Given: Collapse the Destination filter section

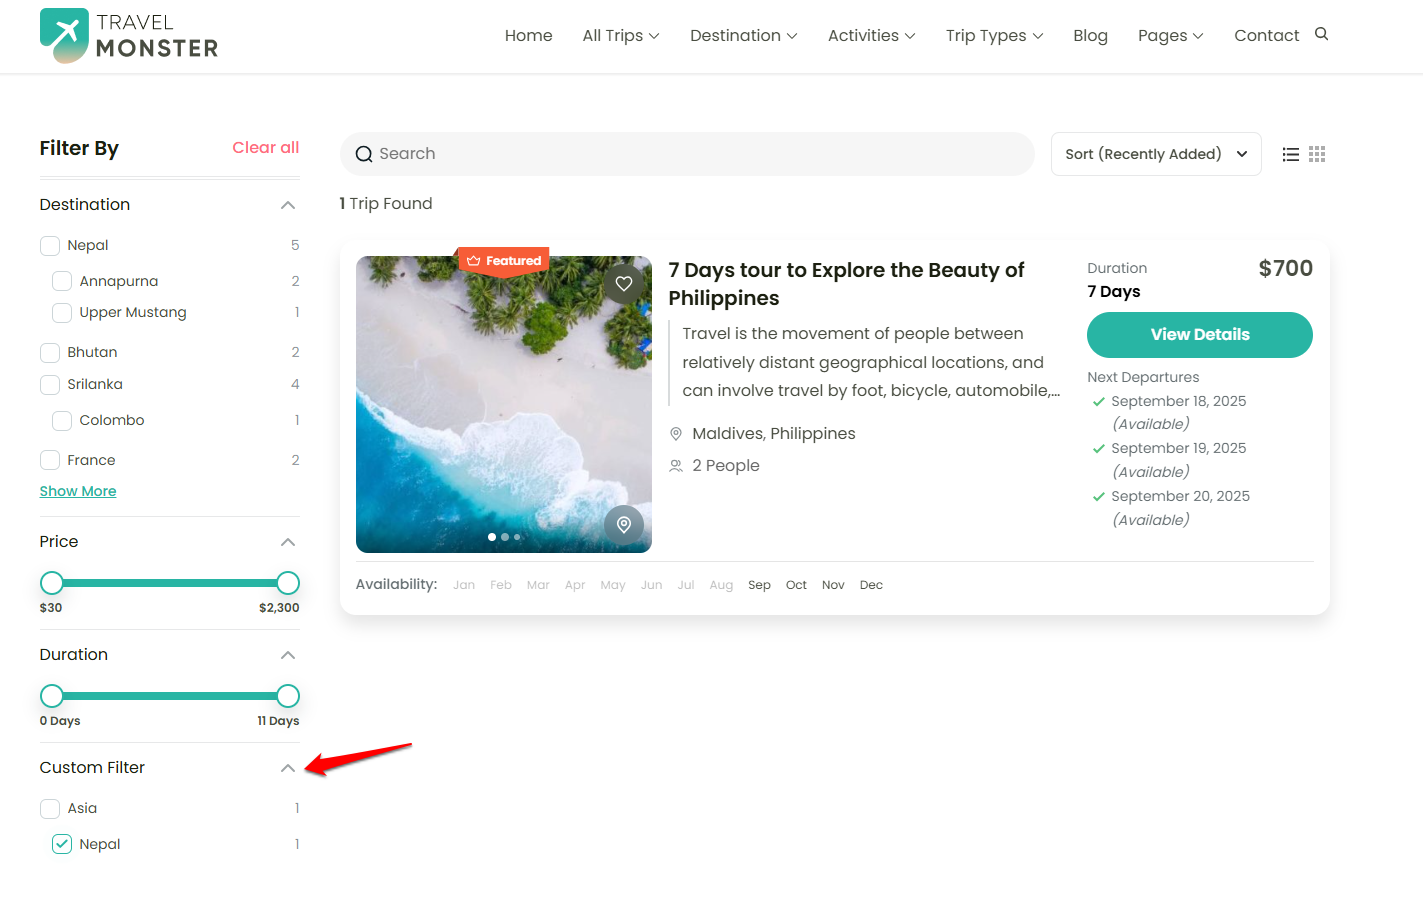Looking at the screenshot, I should click(x=287, y=204).
